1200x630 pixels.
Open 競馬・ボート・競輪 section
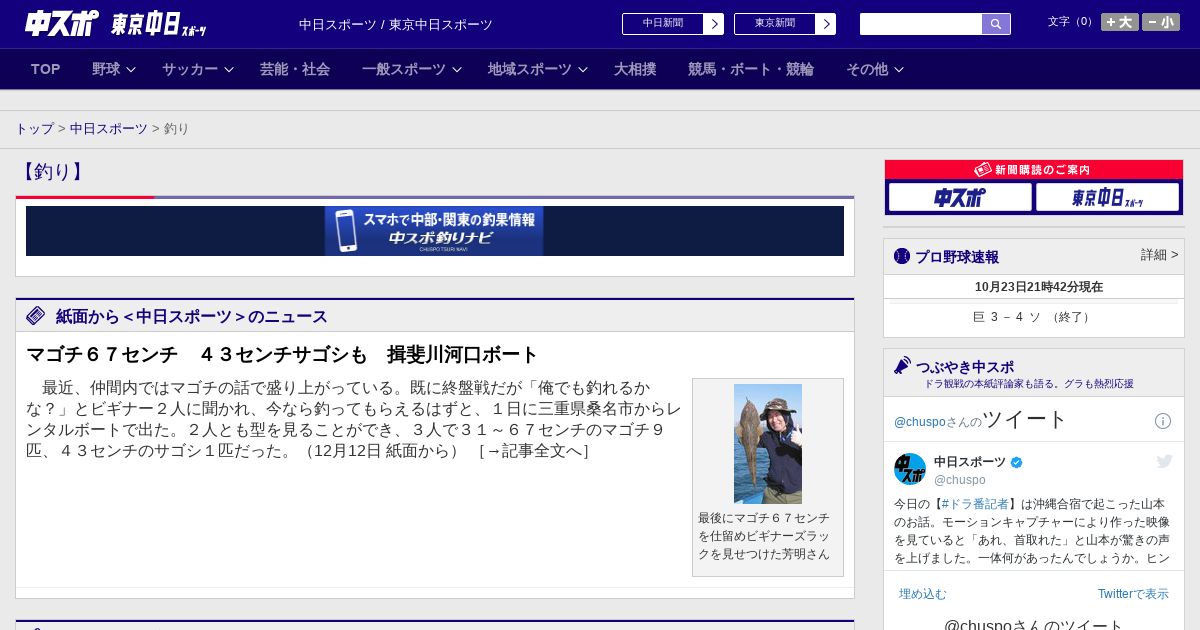pyautogui.click(x=751, y=69)
